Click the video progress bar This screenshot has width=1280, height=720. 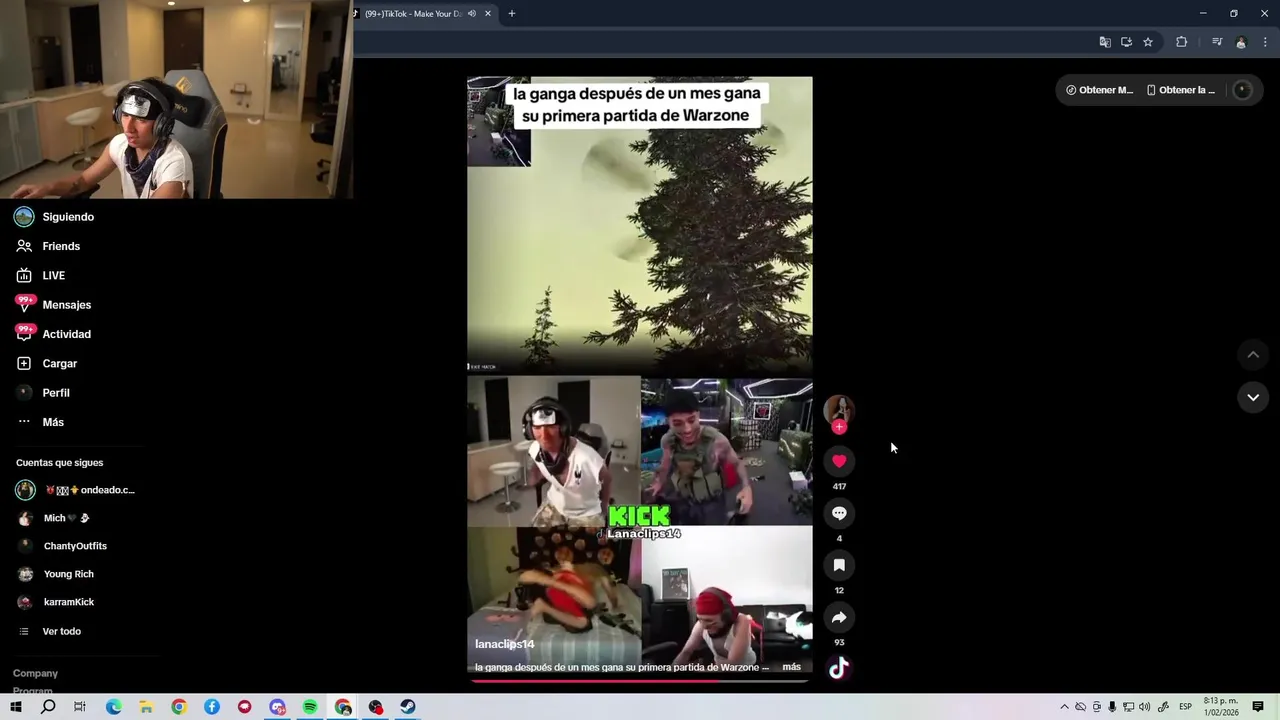pyautogui.click(x=639, y=681)
